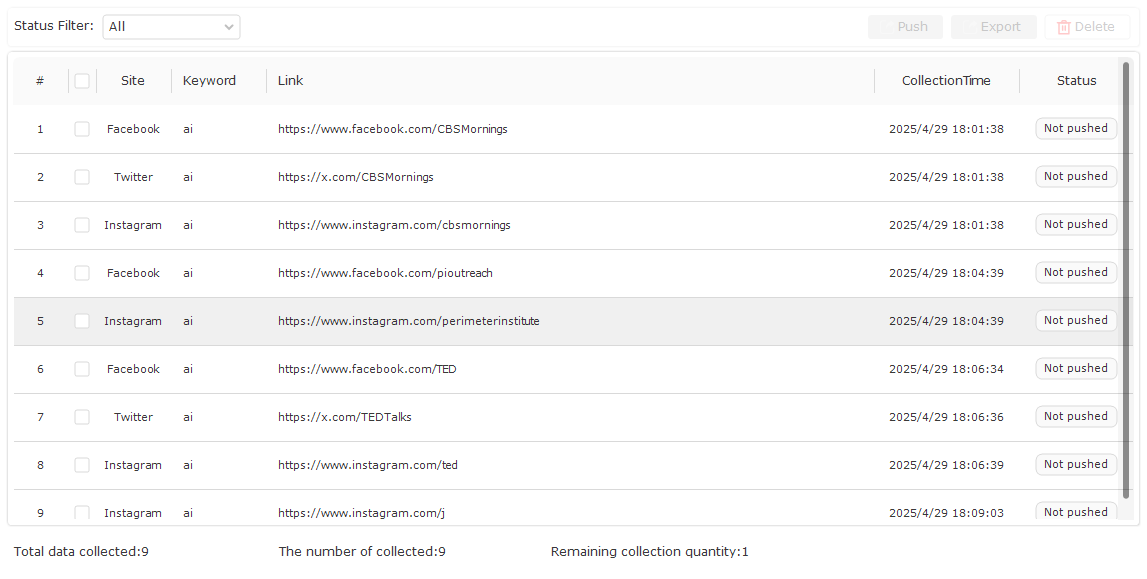The height and width of the screenshot is (579, 1147).
Task: Open the Status Filter dropdown
Action: (x=171, y=27)
